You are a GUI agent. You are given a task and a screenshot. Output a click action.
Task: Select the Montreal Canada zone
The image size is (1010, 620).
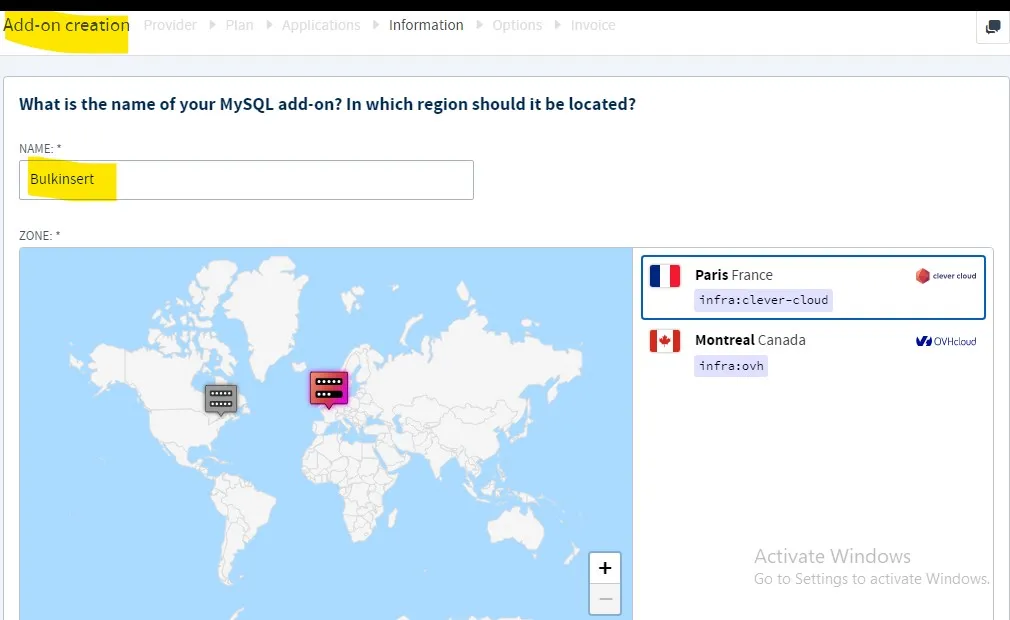pos(813,353)
